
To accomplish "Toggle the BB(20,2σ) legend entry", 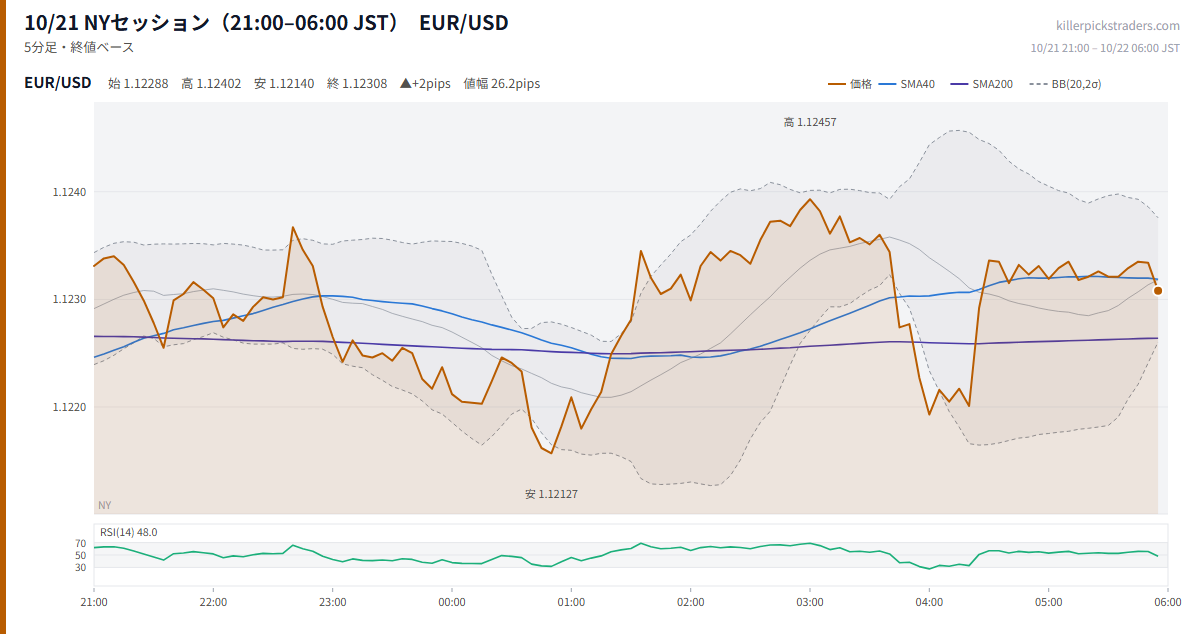I will tap(1064, 84).
